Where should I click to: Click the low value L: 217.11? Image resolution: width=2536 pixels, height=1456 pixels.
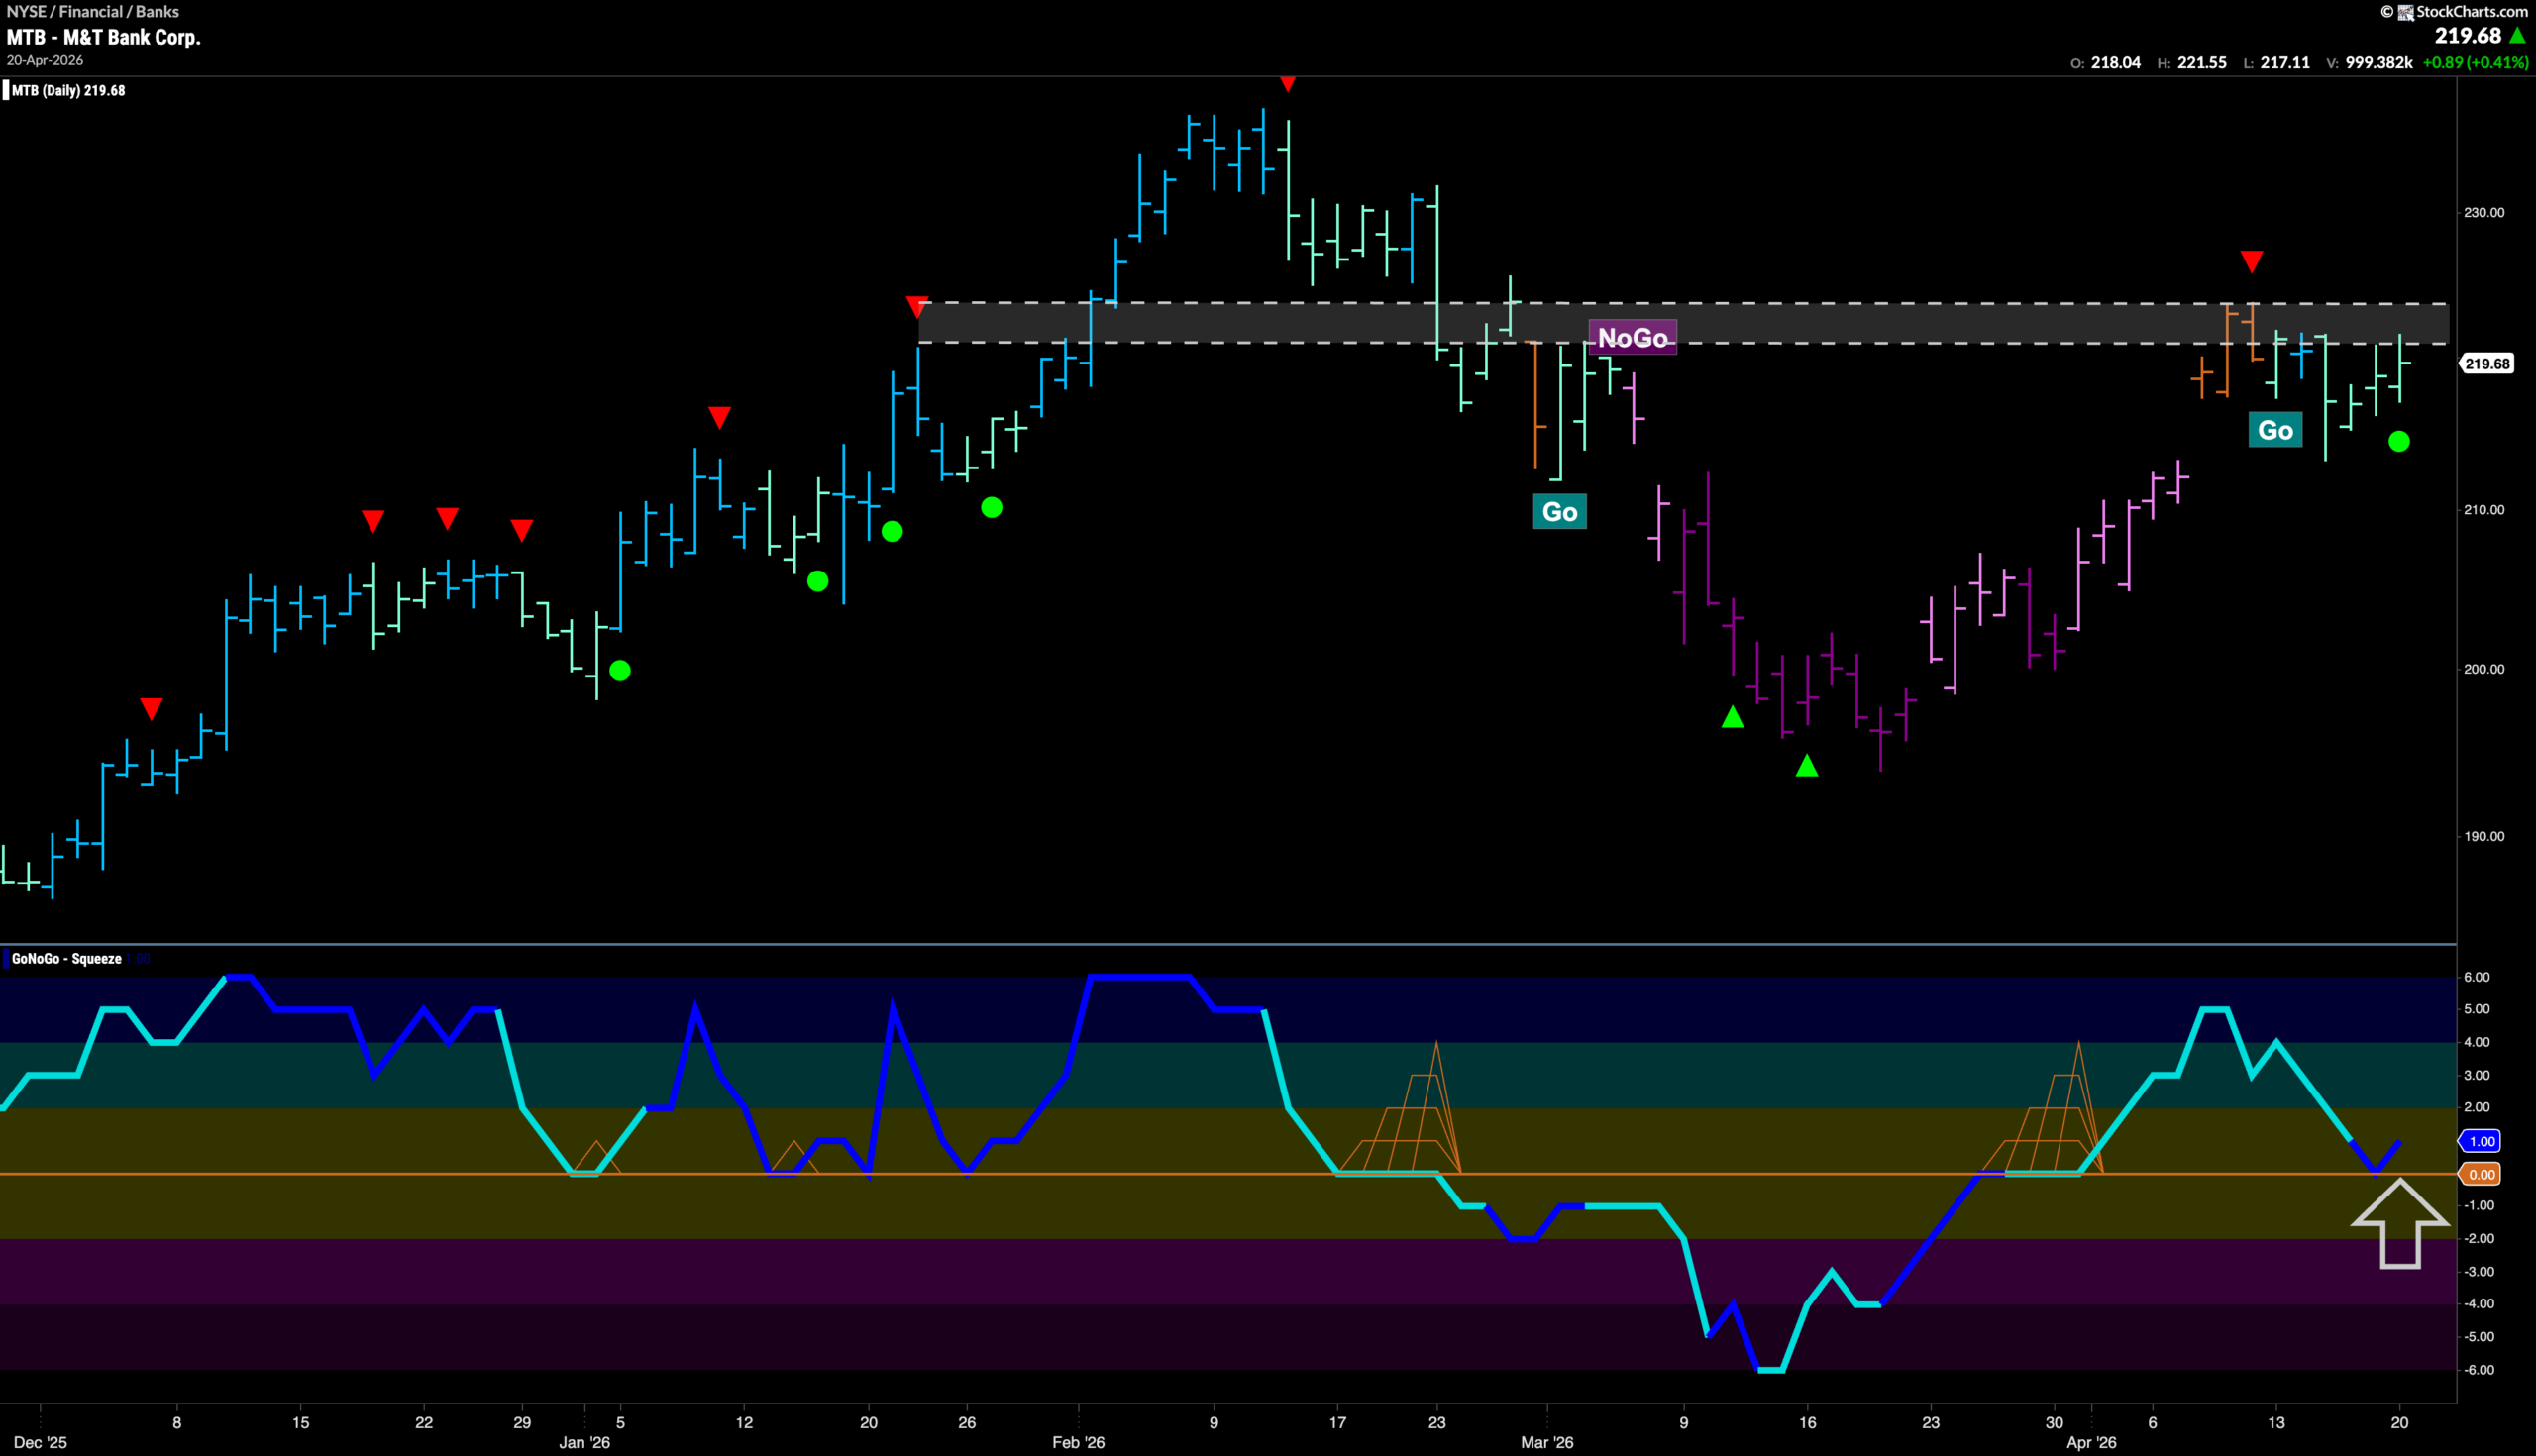coord(2277,62)
